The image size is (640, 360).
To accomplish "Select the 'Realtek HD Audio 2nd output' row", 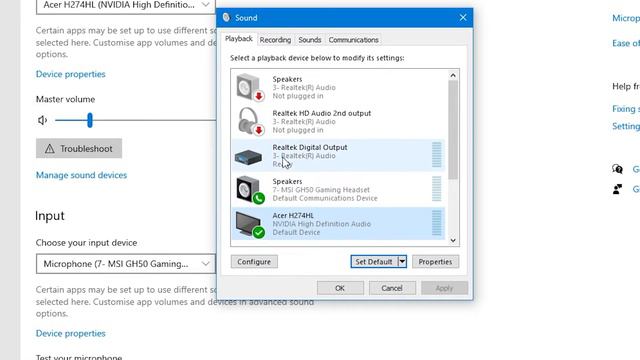I will (338, 121).
